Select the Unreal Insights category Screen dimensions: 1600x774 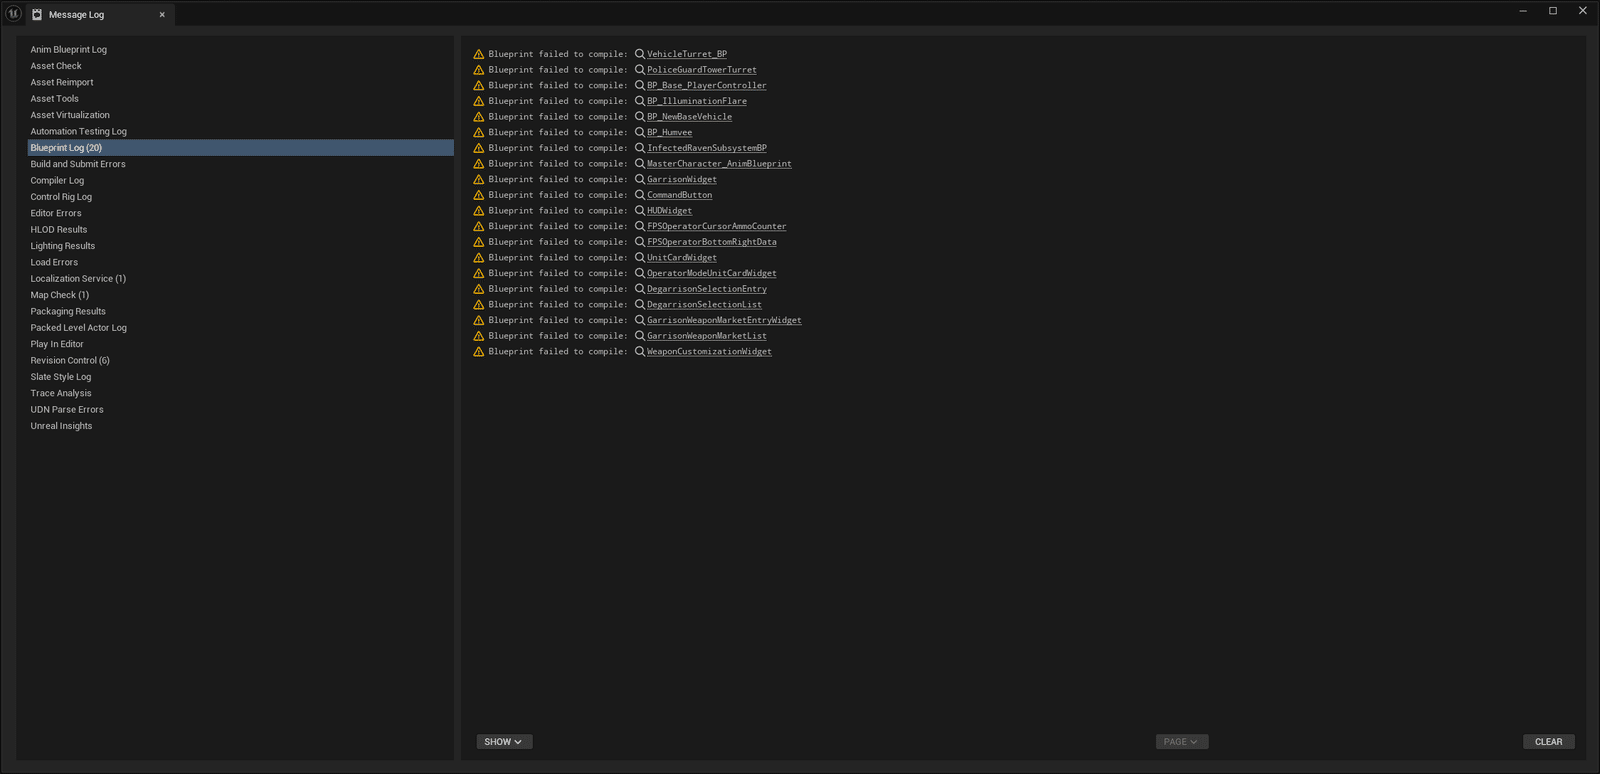coord(240,426)
